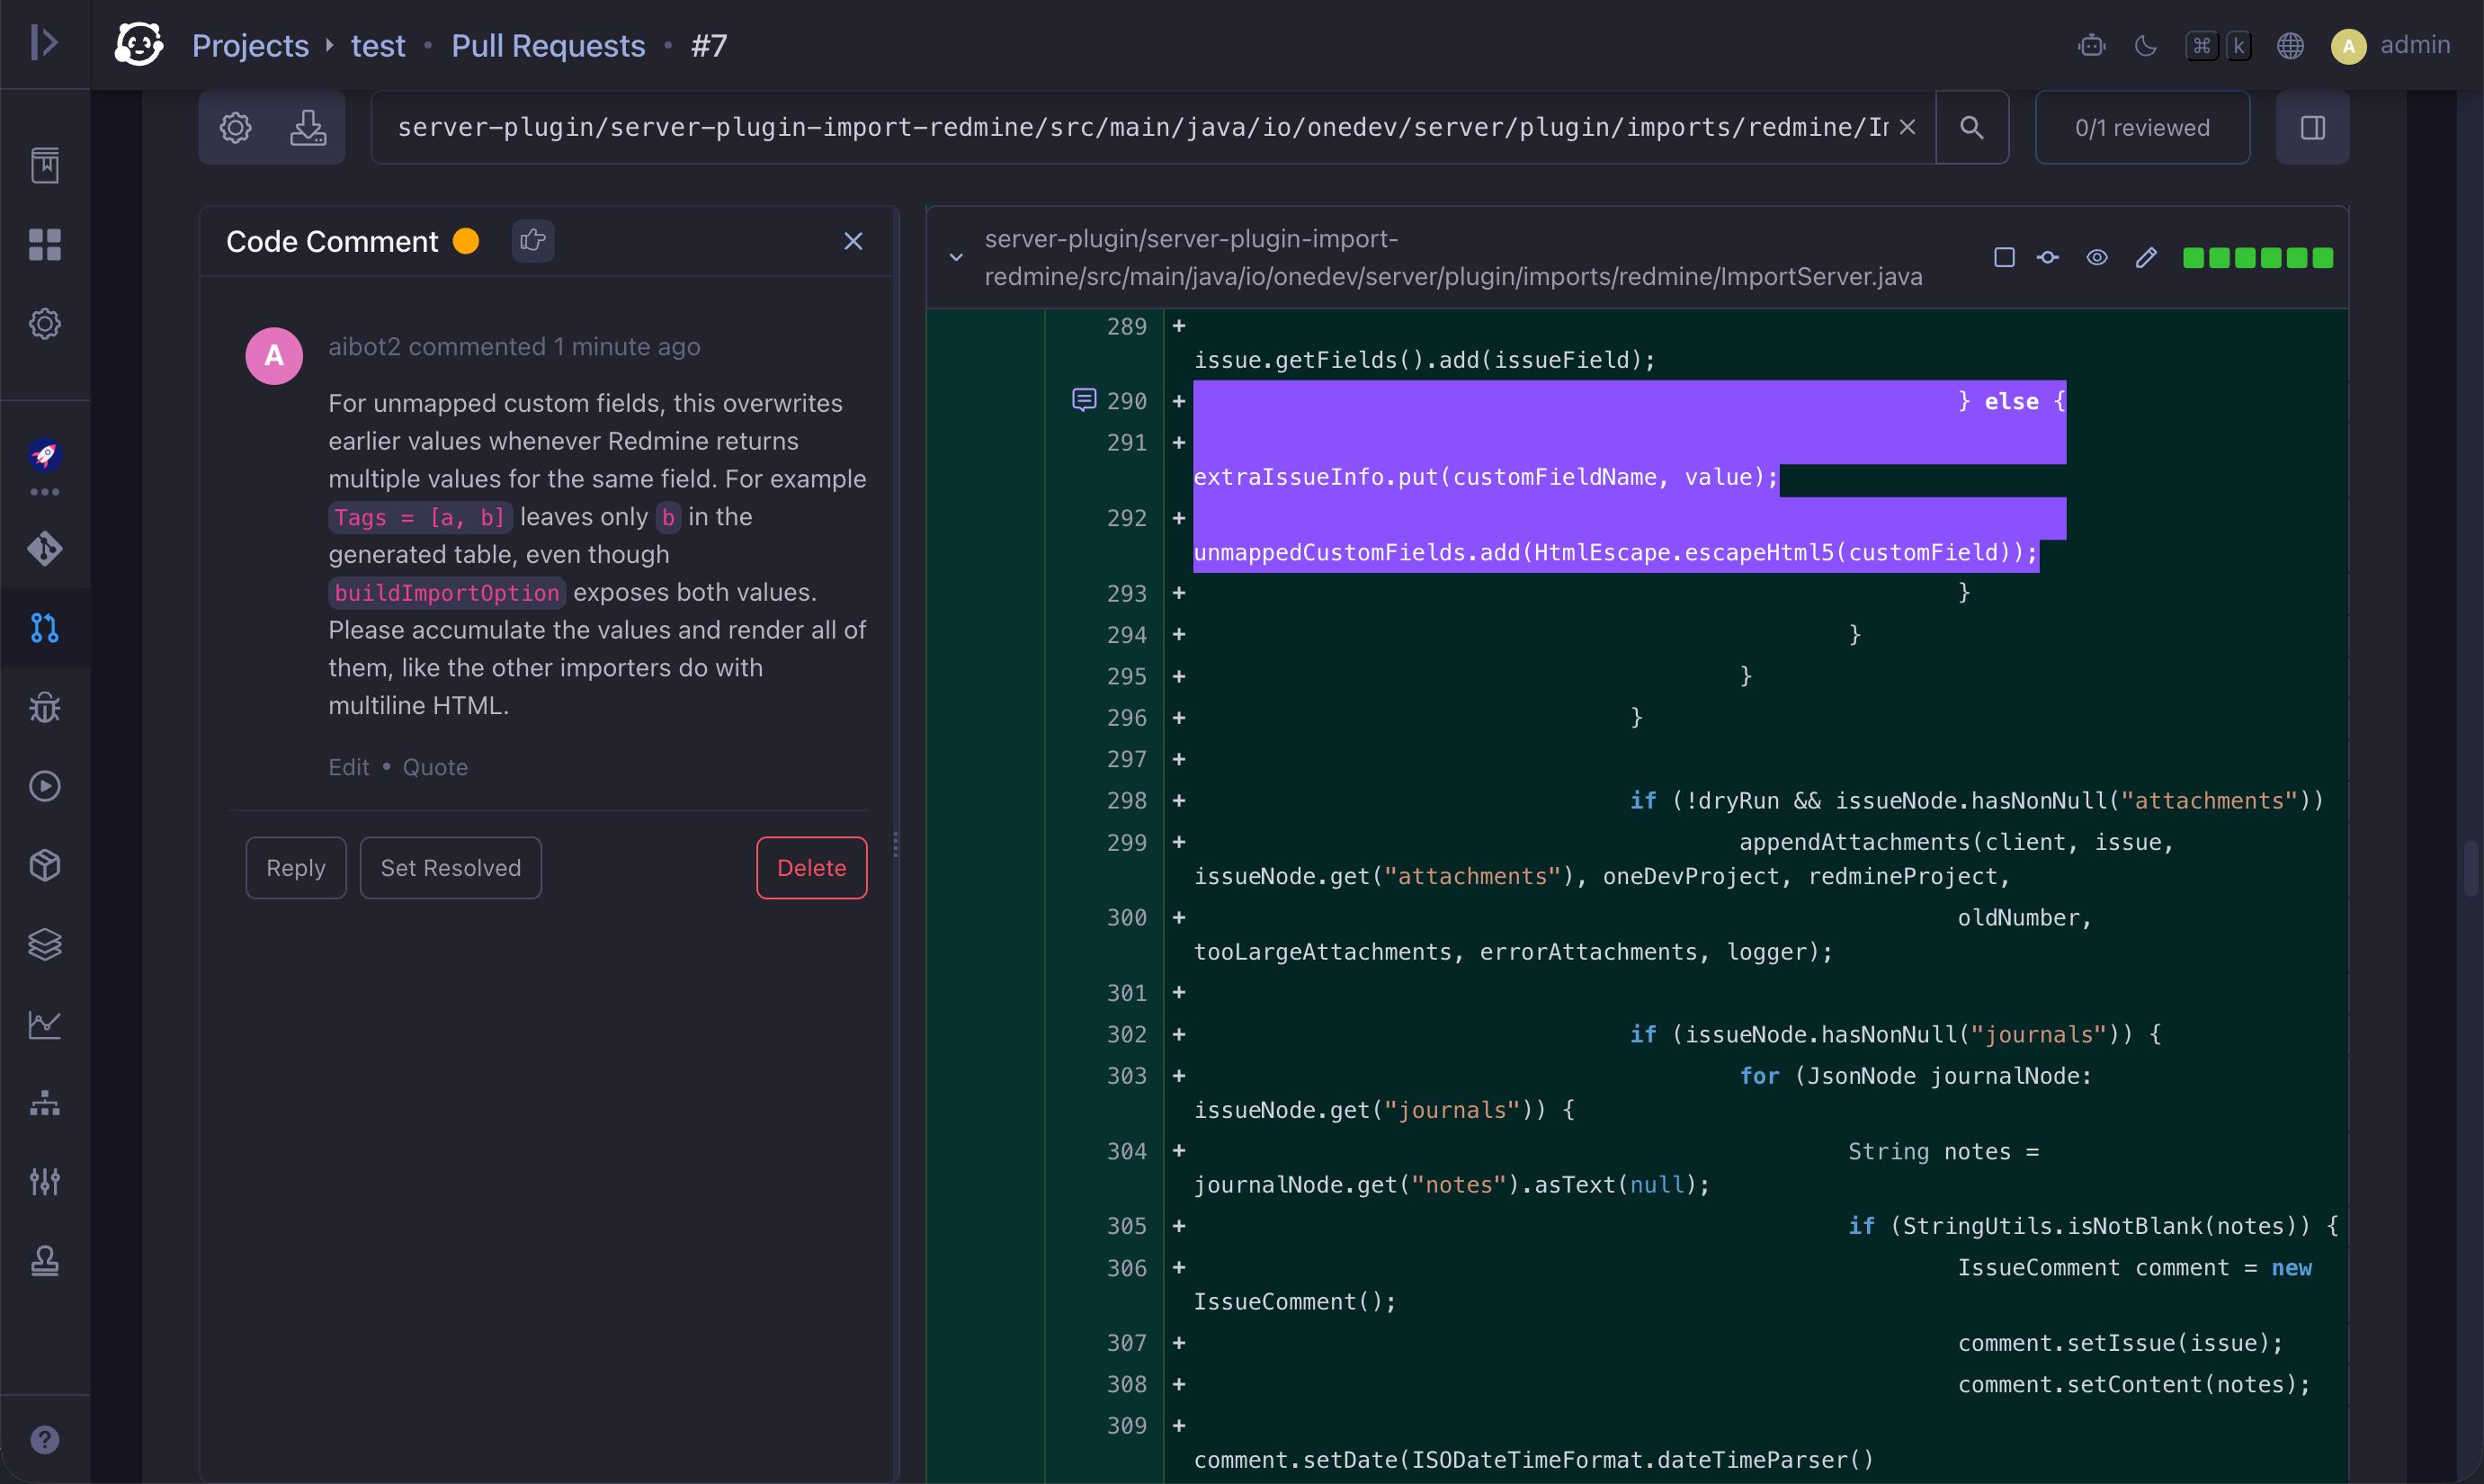The height and width of the screenshot is (1484, 2484).
Task: Expand the sidebar with the top-left arrow icon
Action: pos(44,43)
